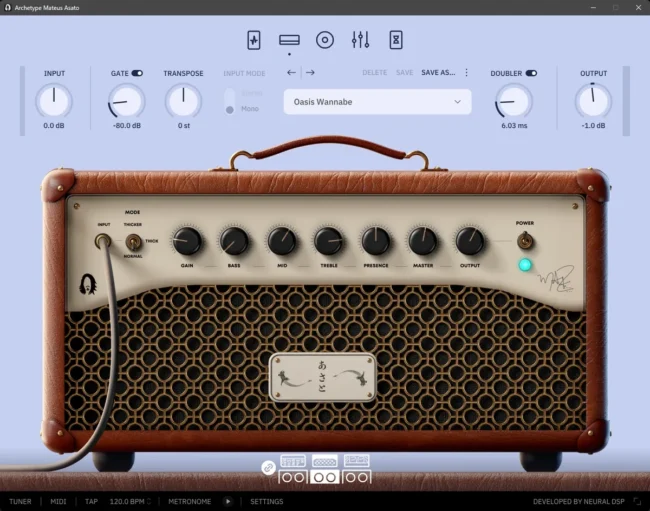Click the top Output level knob

[x=593, y=101]
